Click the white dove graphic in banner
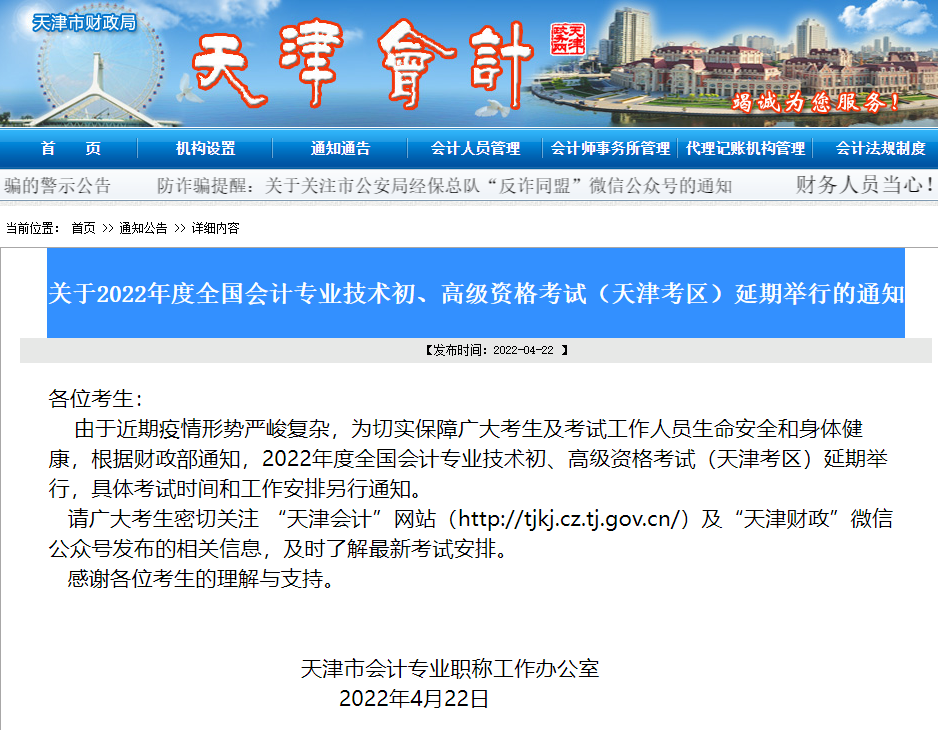938x730 pixels. point(190,90)
